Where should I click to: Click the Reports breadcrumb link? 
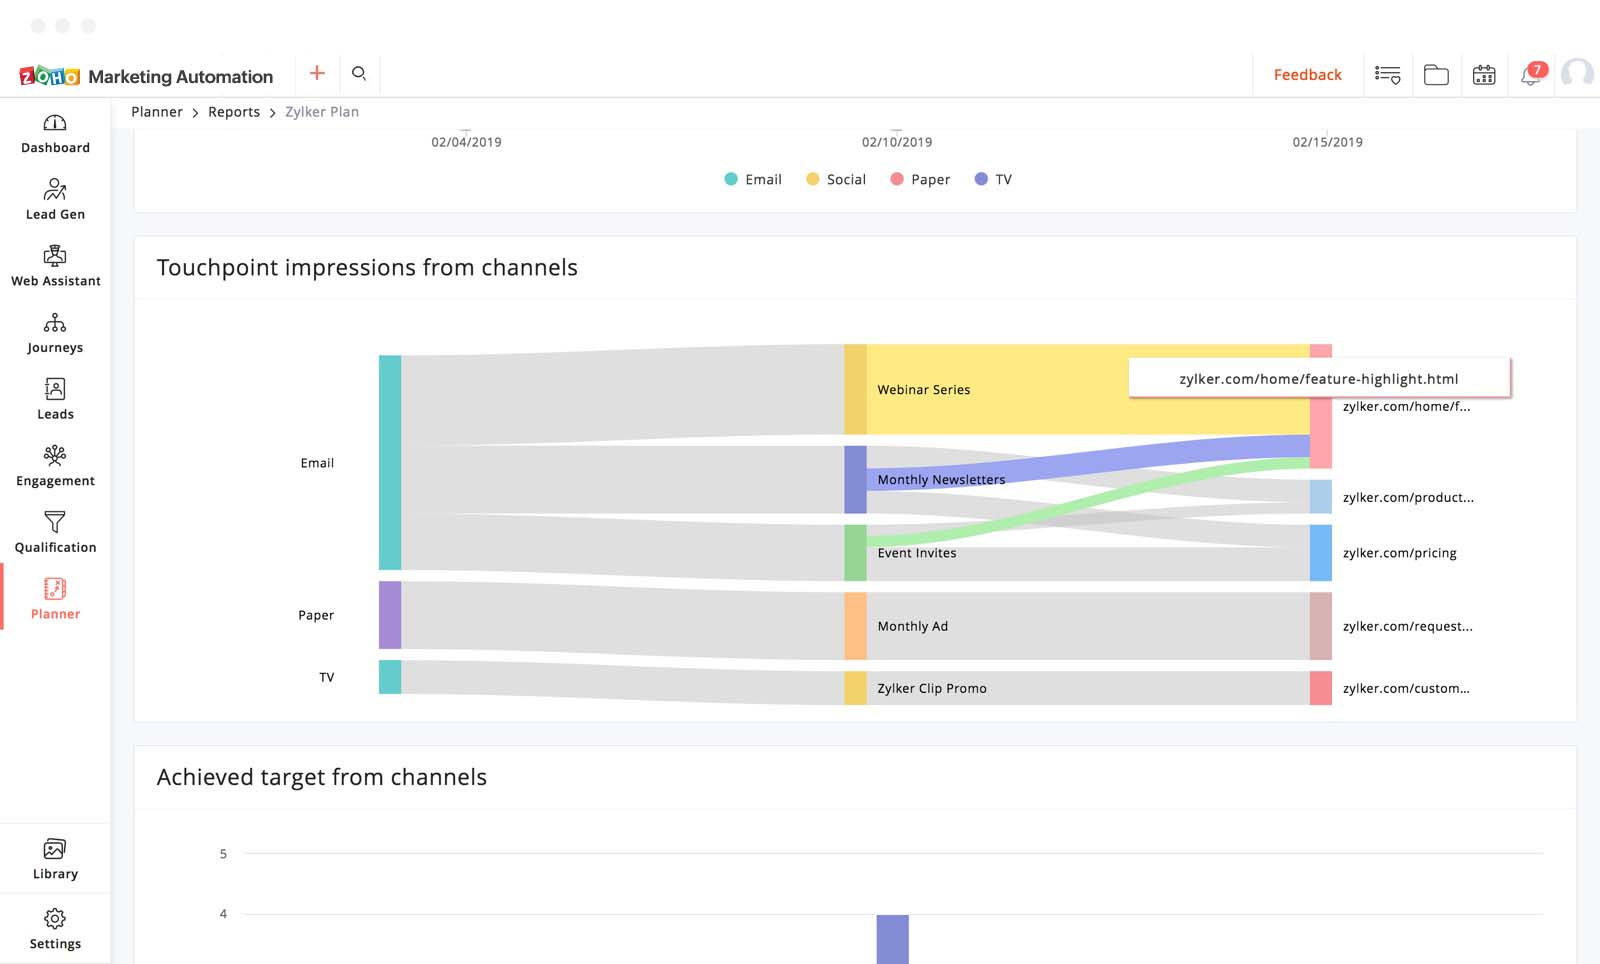click(x=234, y=112)
